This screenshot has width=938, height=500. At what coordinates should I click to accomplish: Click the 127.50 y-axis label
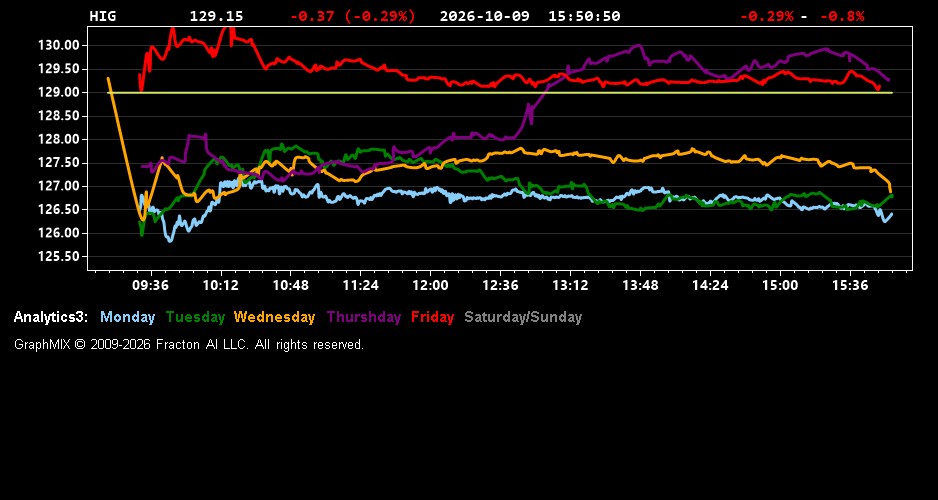(x=59, y=163)
